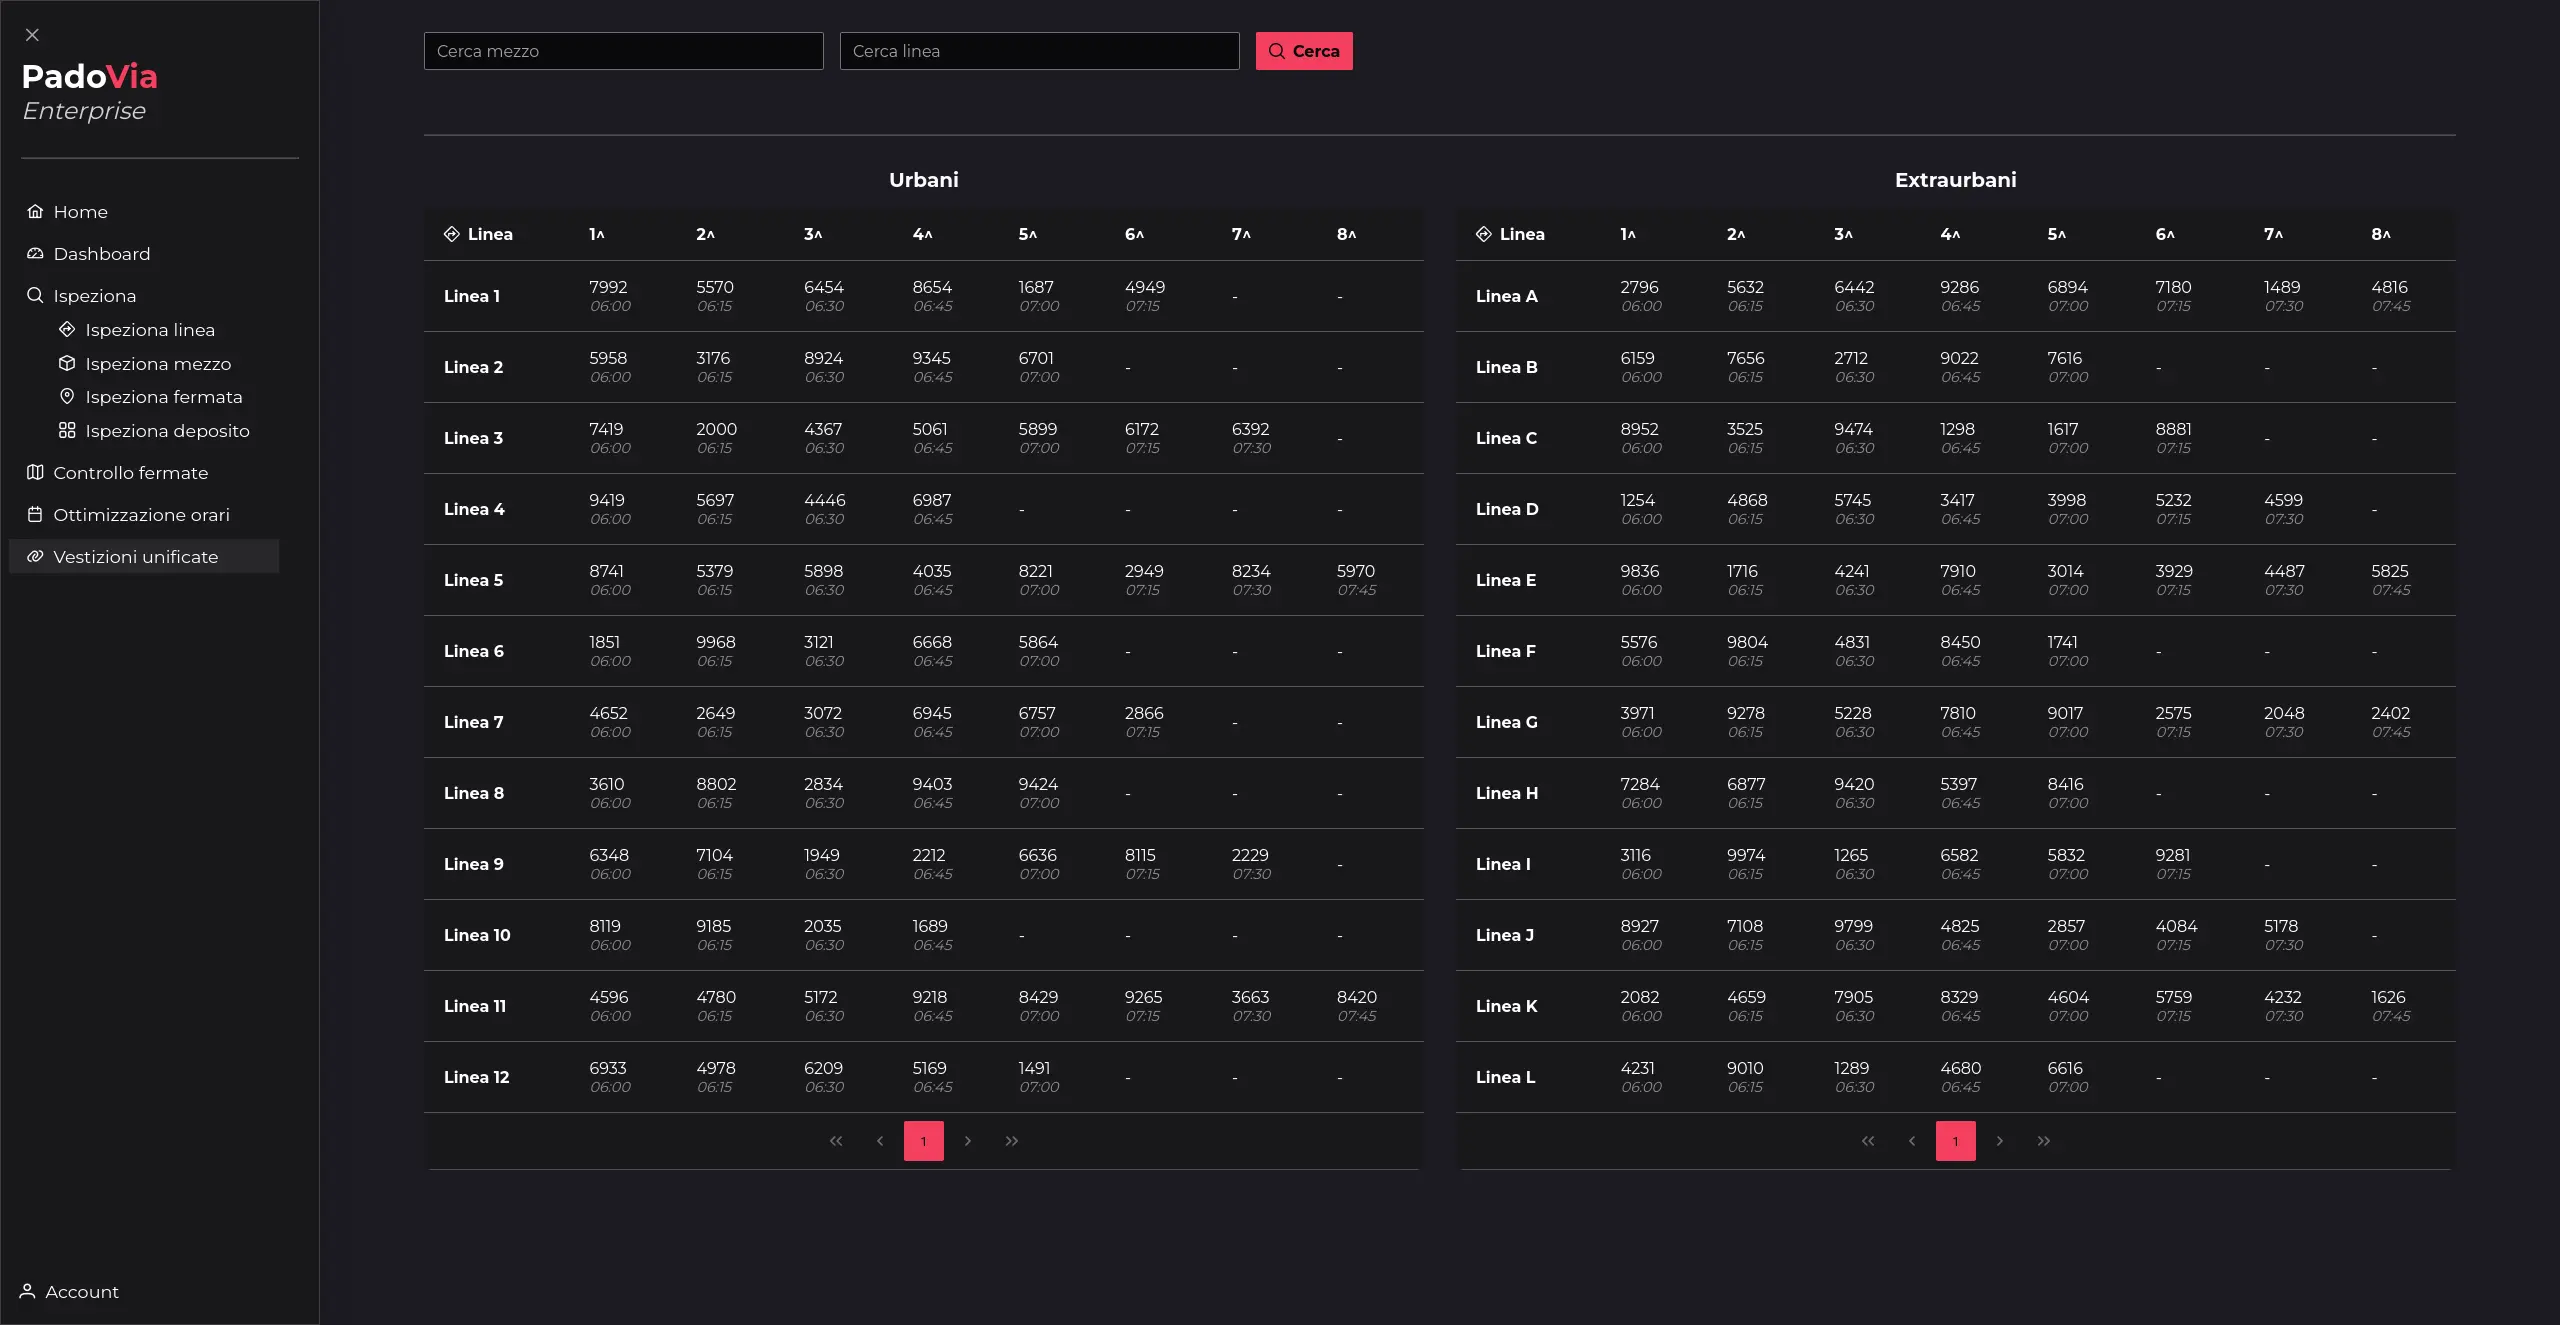Sort Extraurbani table by column 2

coord(1736,234)
